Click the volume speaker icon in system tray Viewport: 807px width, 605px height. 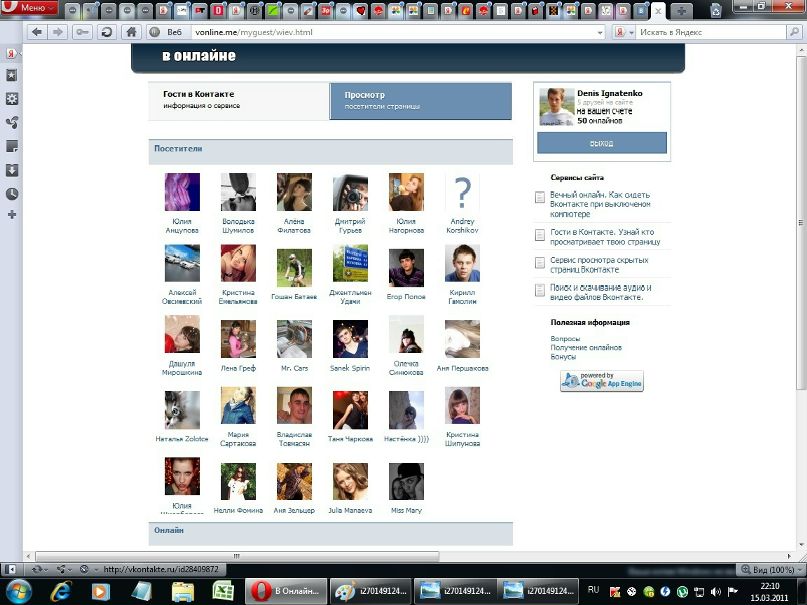point(715,592)
